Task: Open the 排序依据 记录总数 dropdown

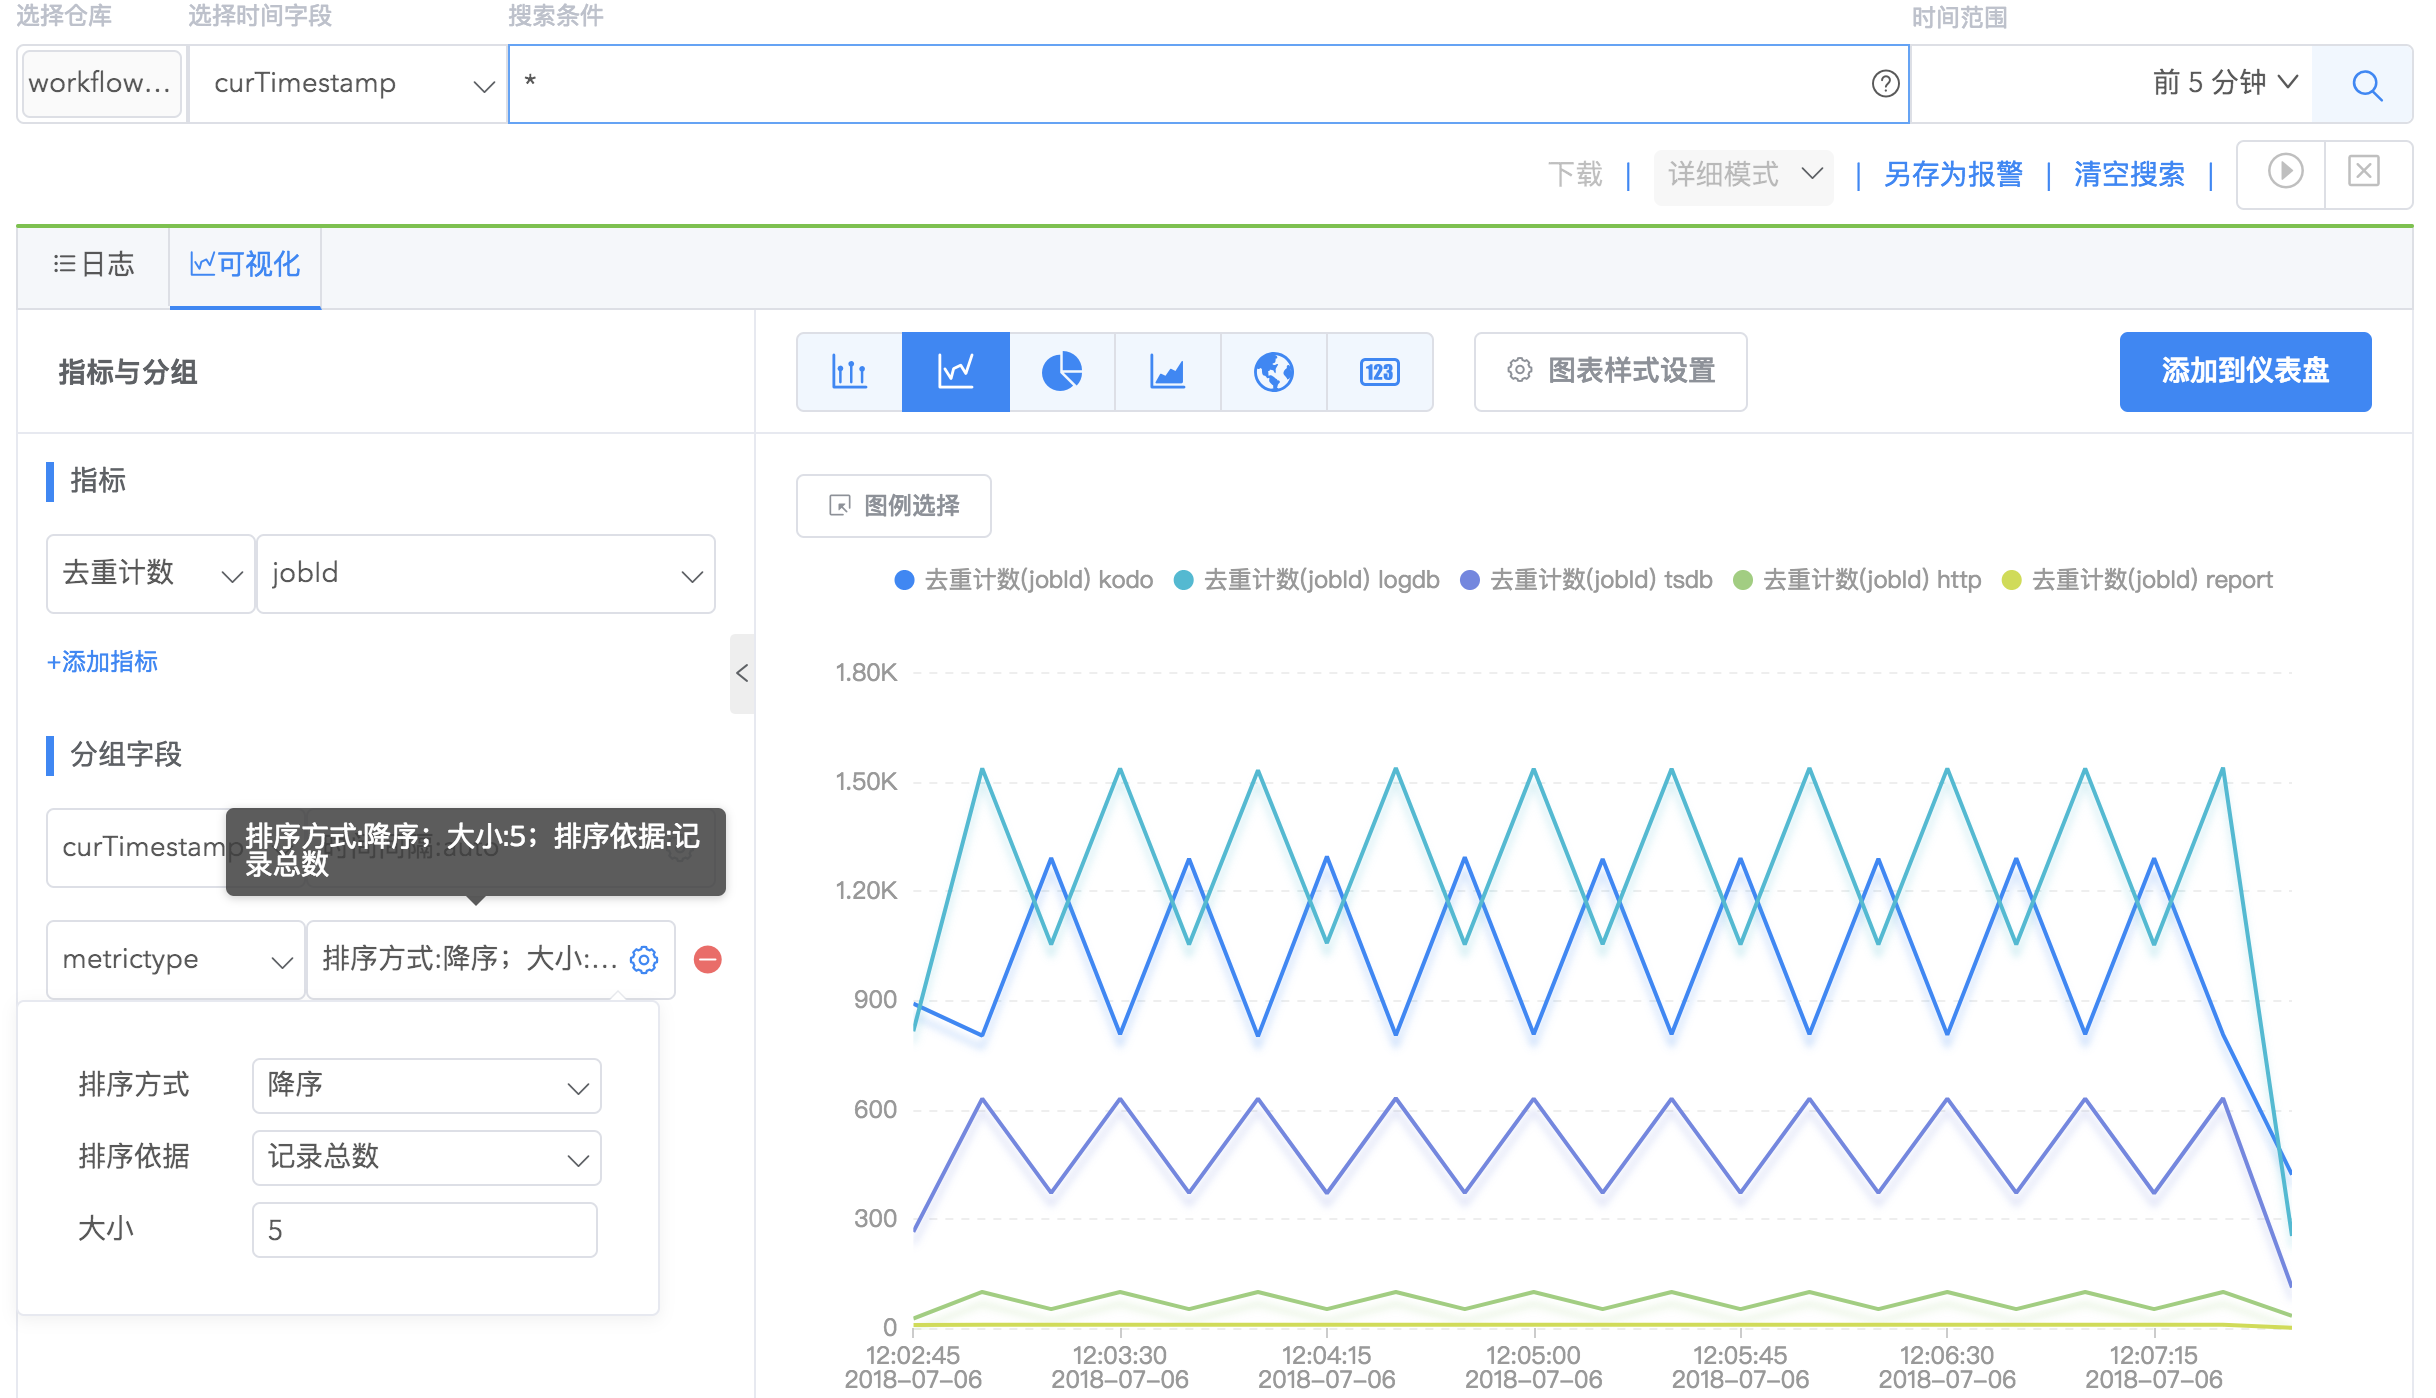Action: pyautogui.click(x=427, y=1158)
